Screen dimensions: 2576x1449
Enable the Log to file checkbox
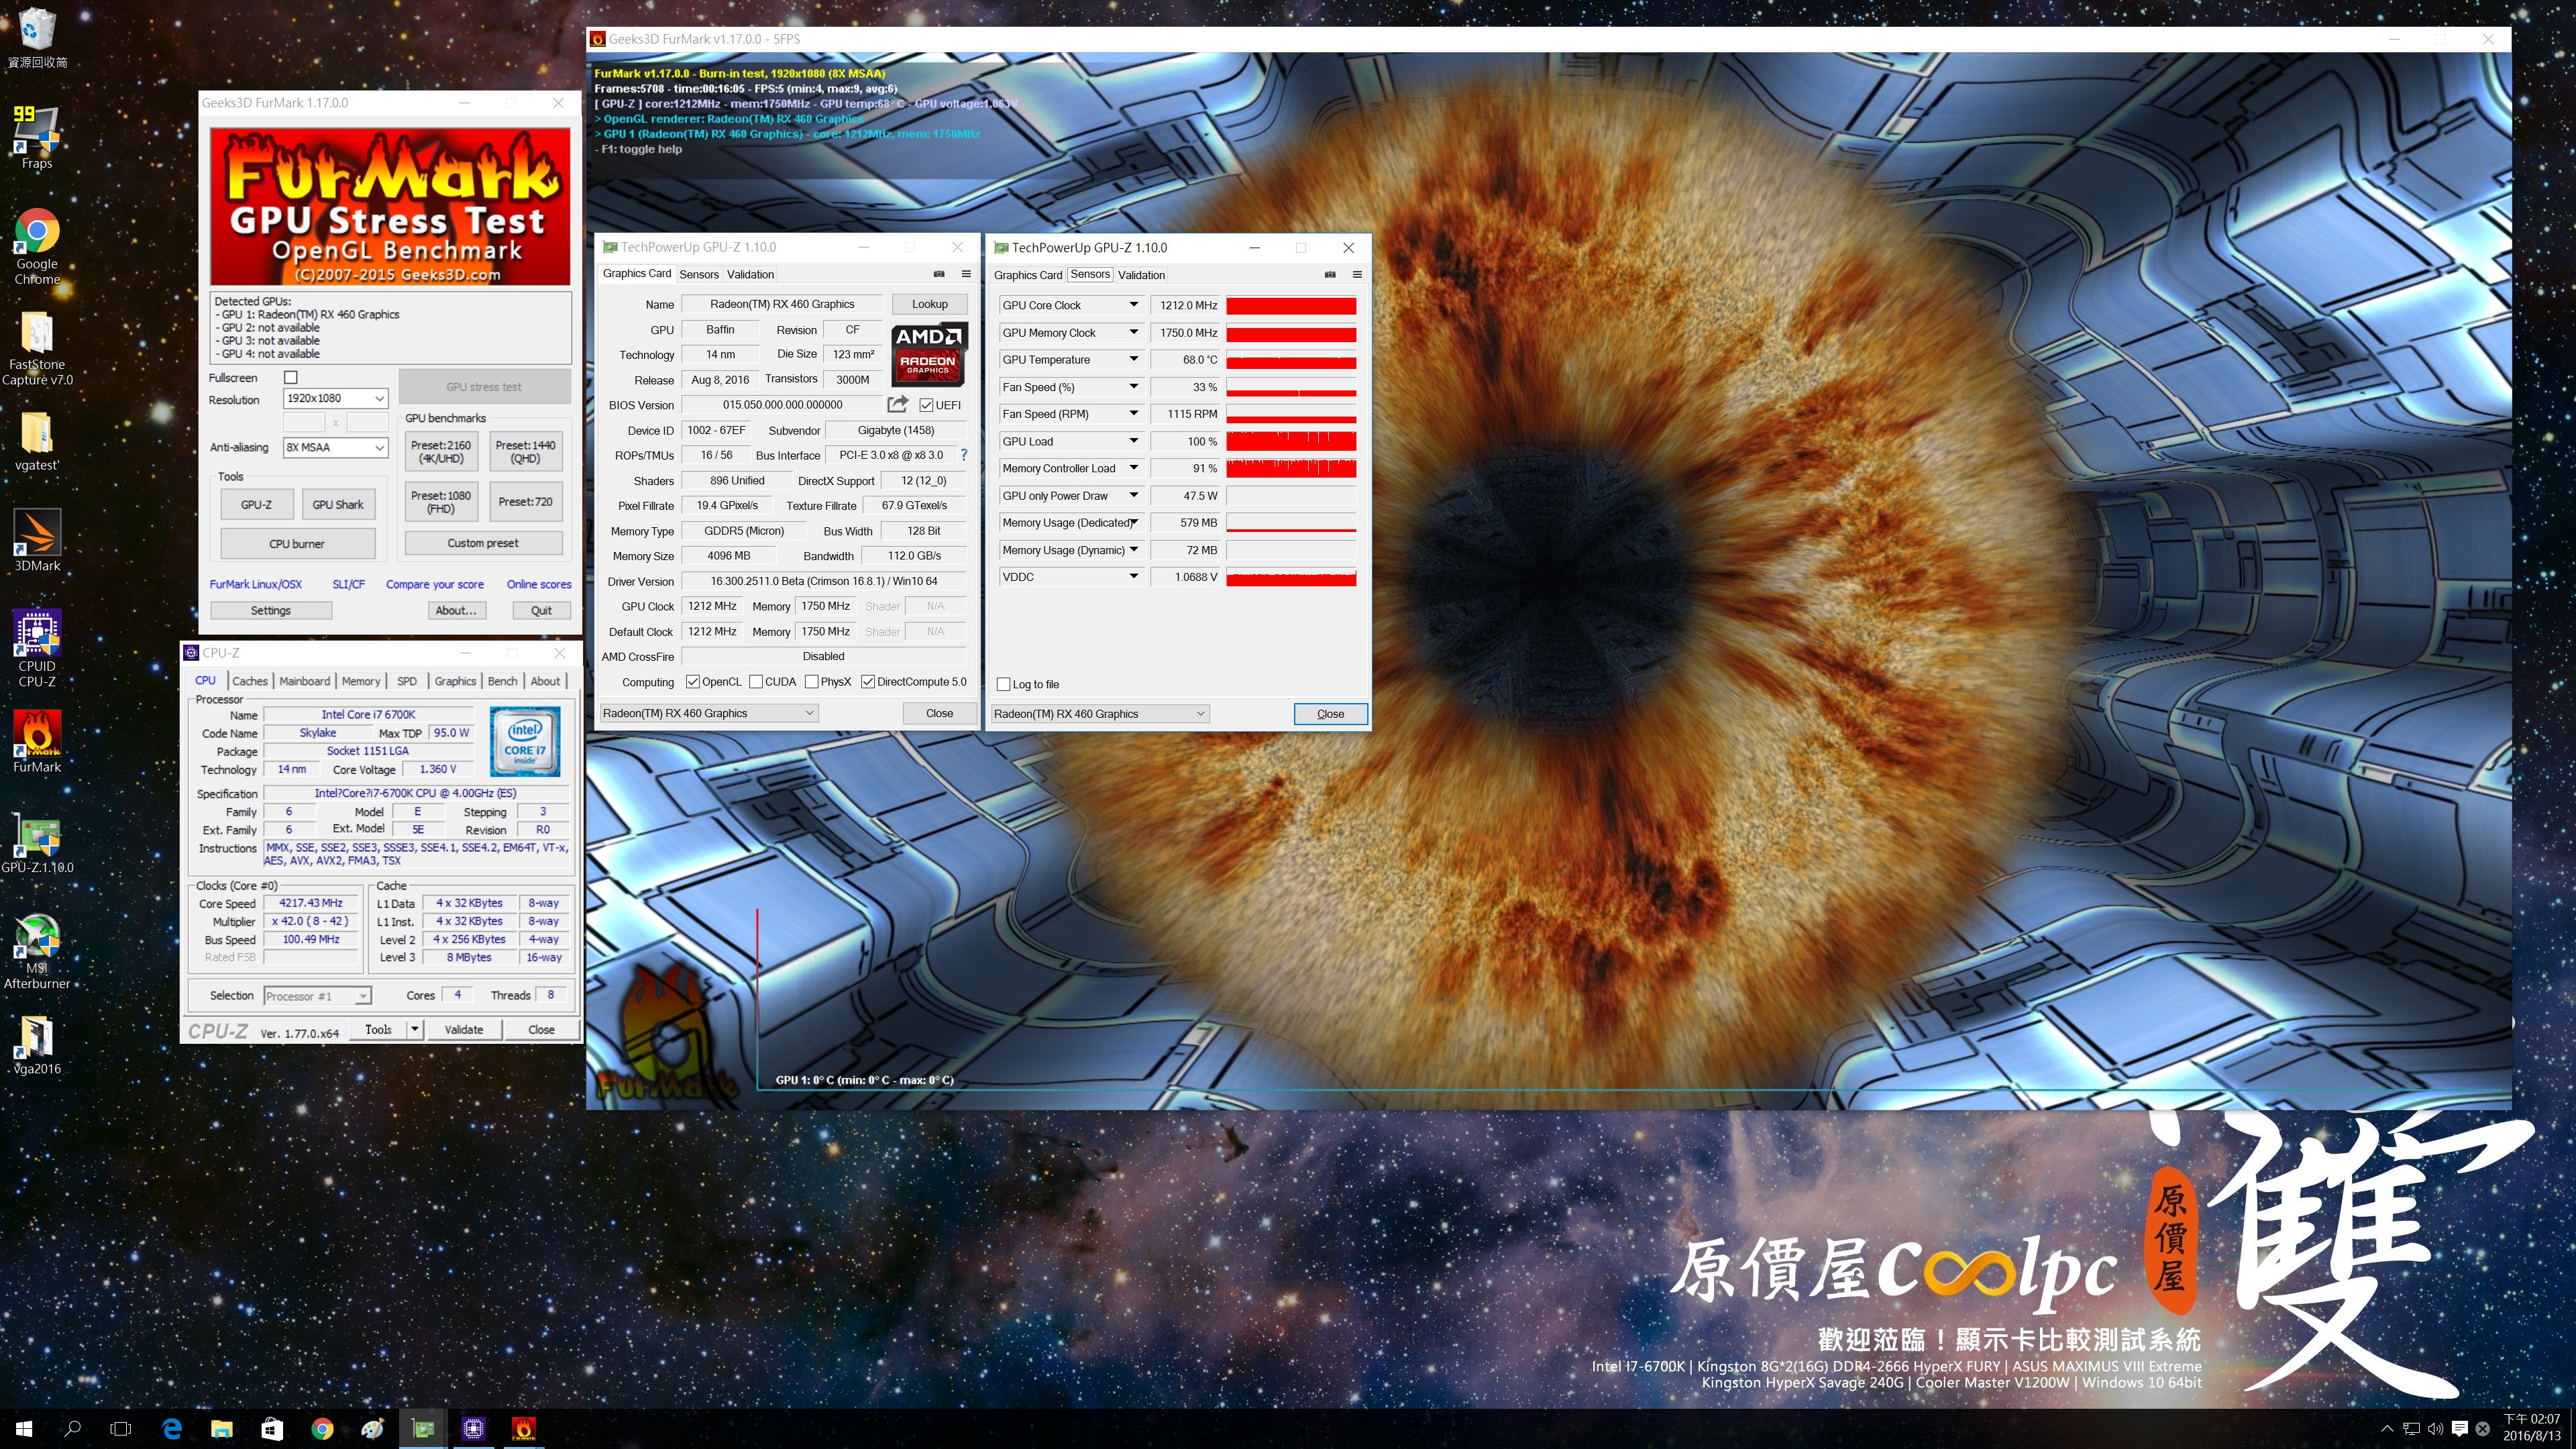(1003, 684)
